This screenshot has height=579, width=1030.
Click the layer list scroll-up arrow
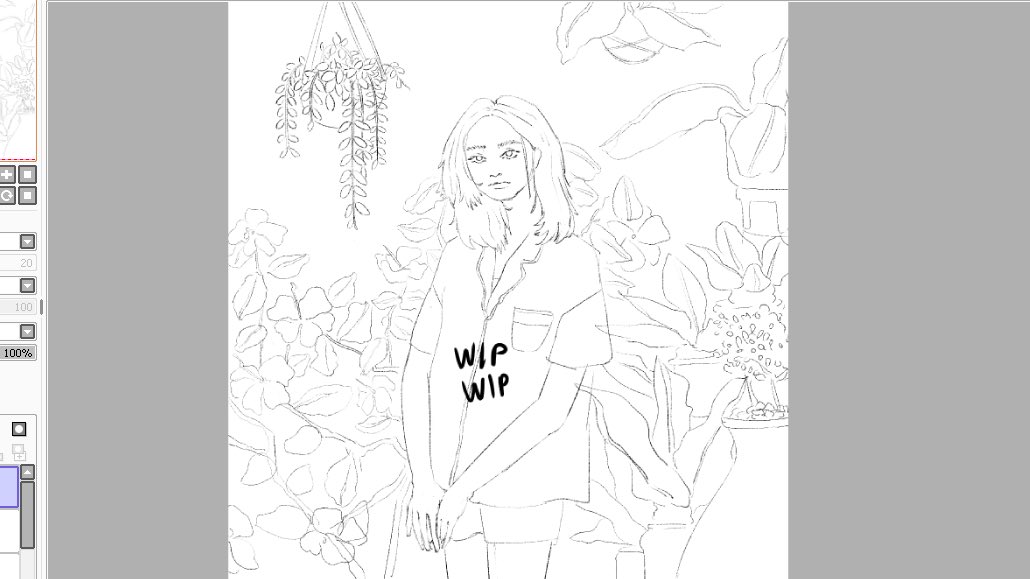pos(28,473)
